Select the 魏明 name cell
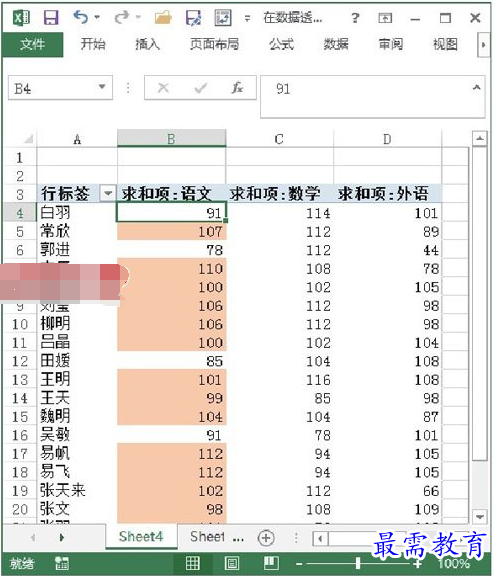 coord(77,416)
